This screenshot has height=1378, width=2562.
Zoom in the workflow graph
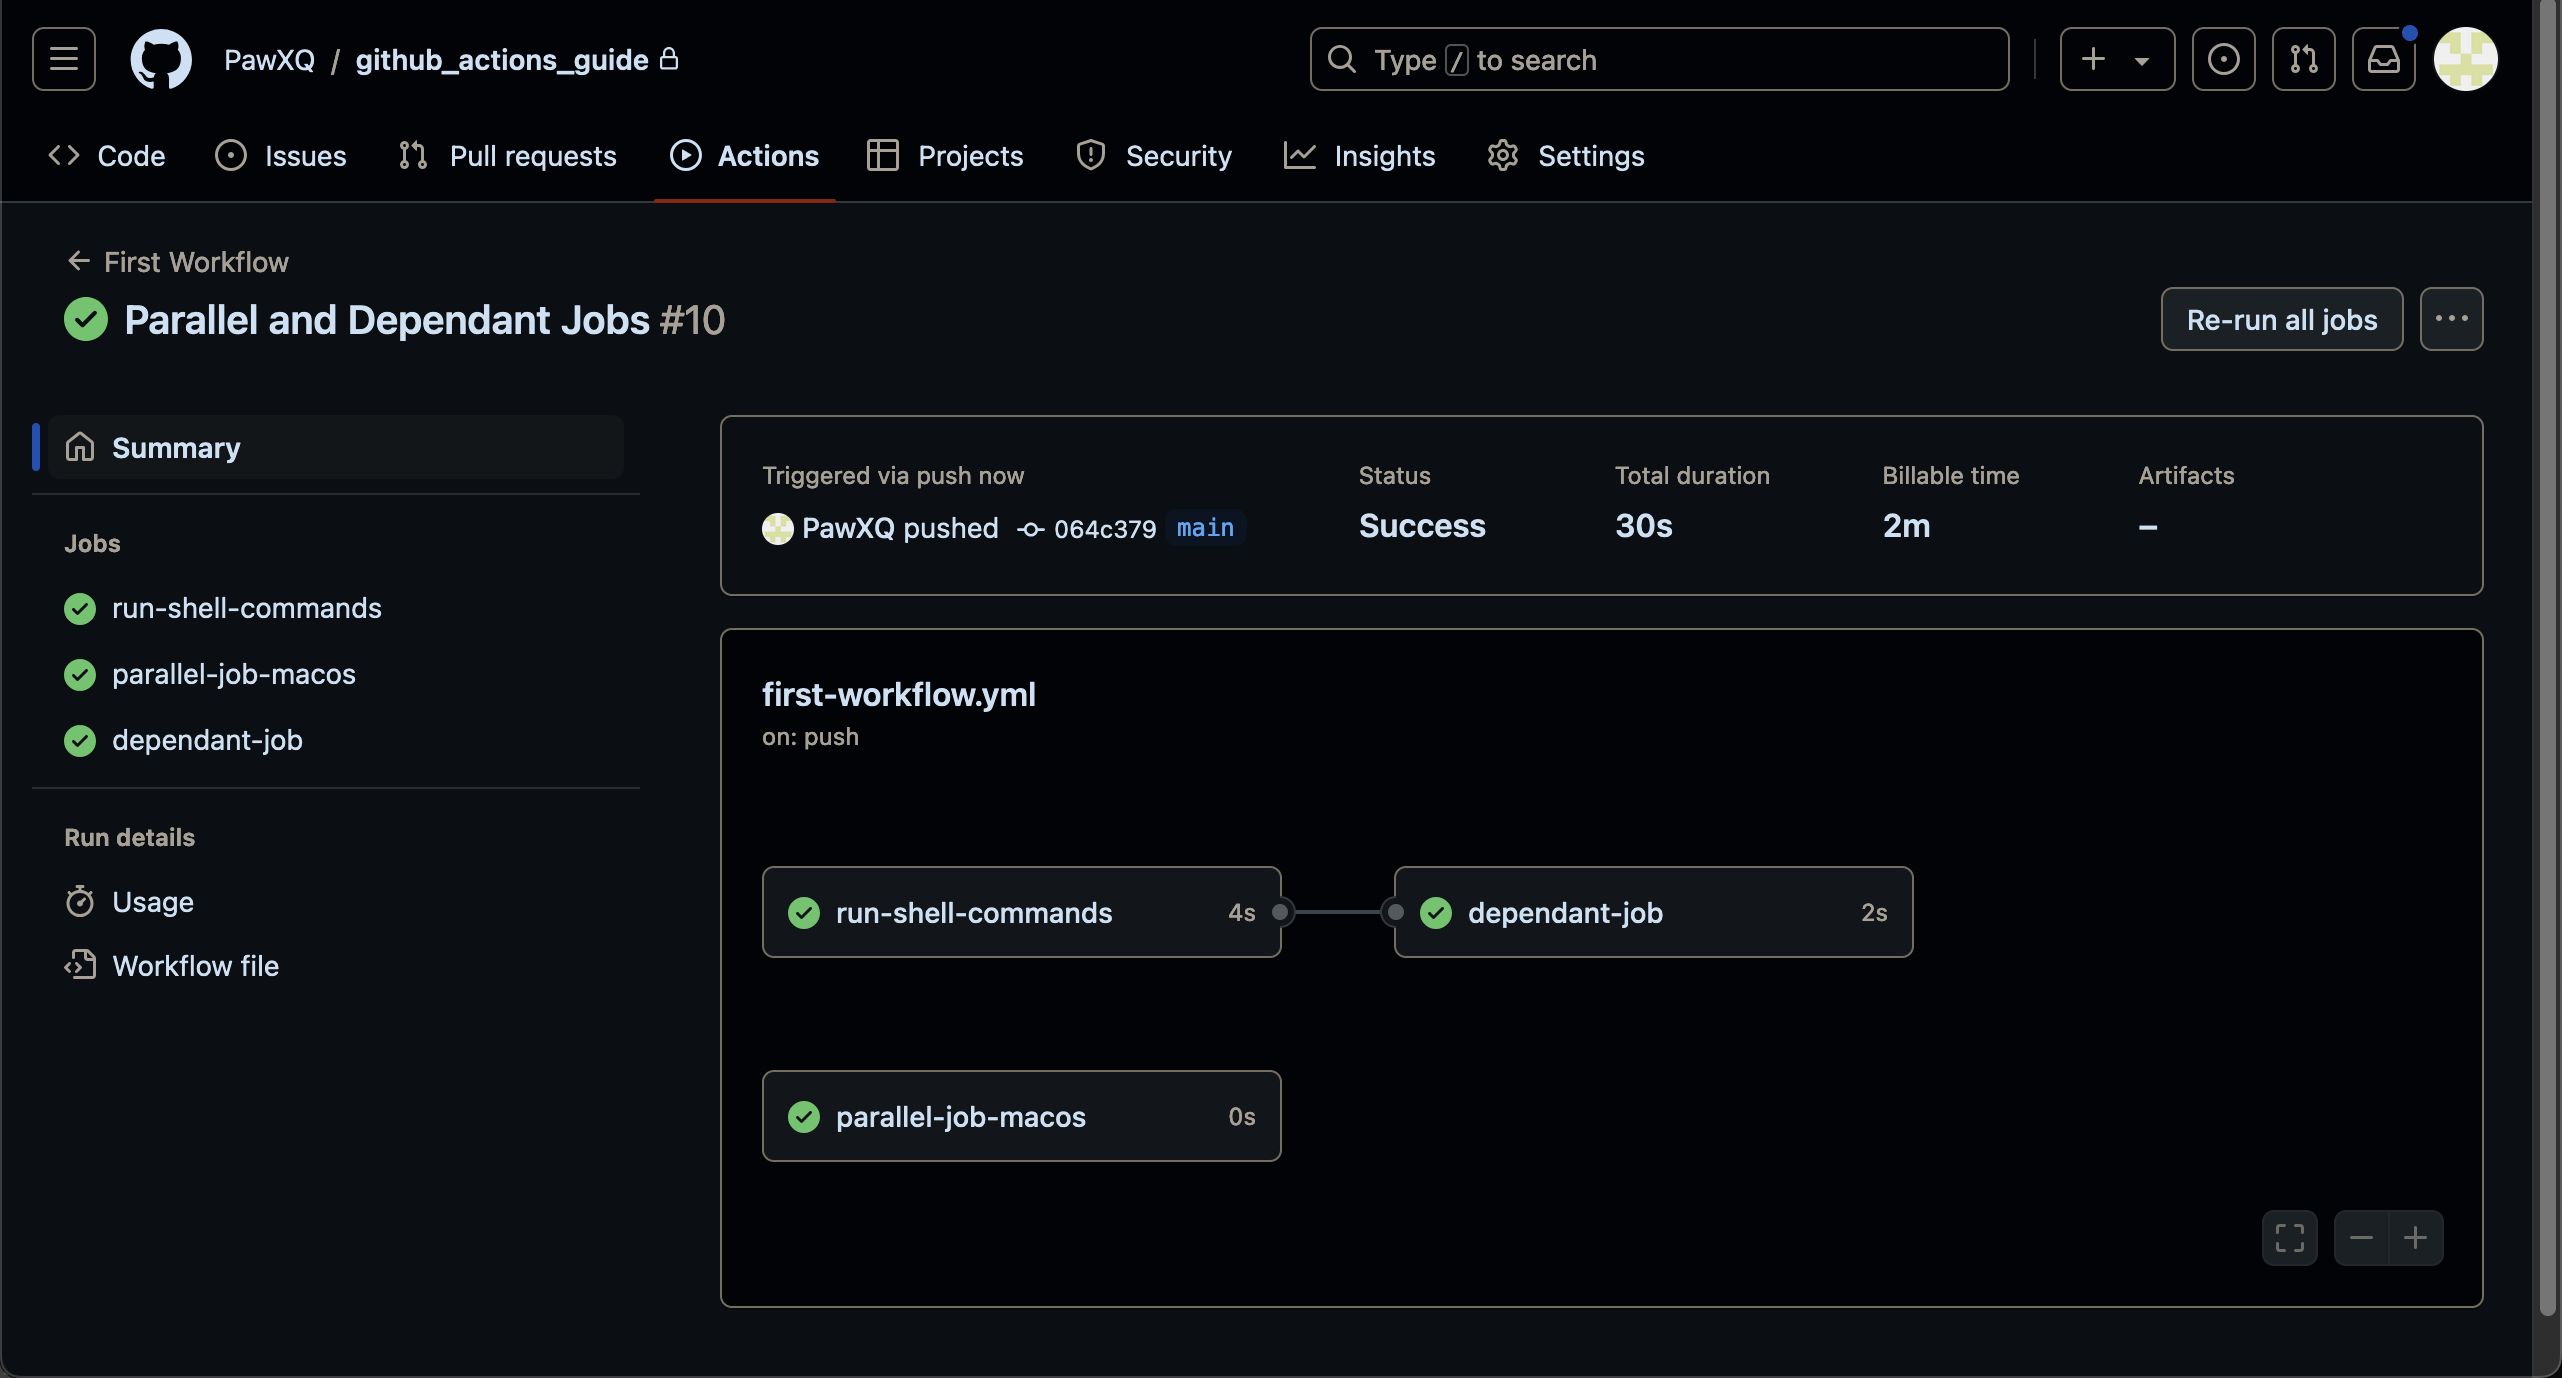pos(2415,1238)
